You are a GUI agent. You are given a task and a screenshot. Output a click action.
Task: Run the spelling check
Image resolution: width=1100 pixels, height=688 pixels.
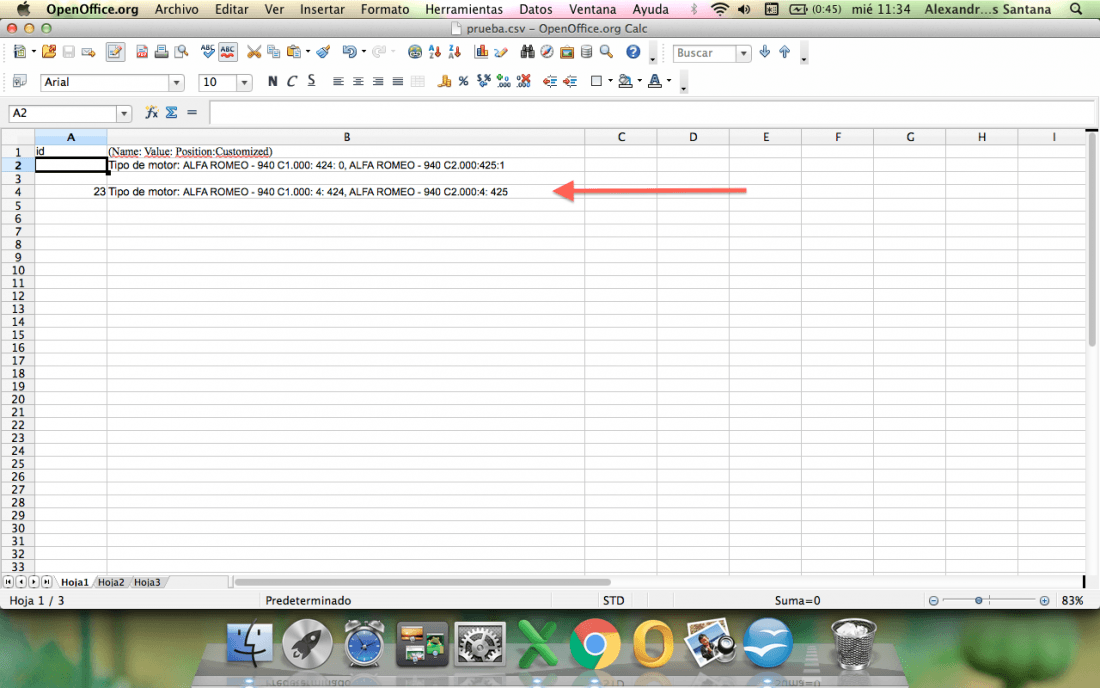pos(208,52)
